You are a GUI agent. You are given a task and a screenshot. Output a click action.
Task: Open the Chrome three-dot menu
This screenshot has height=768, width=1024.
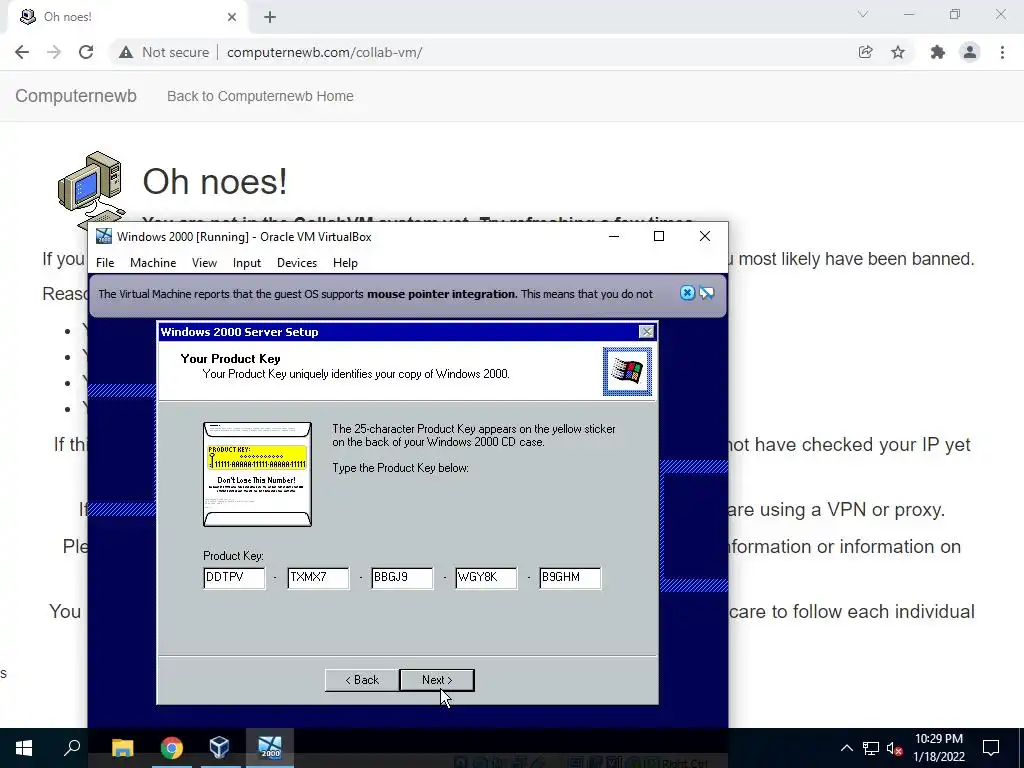click(1002, 52)
